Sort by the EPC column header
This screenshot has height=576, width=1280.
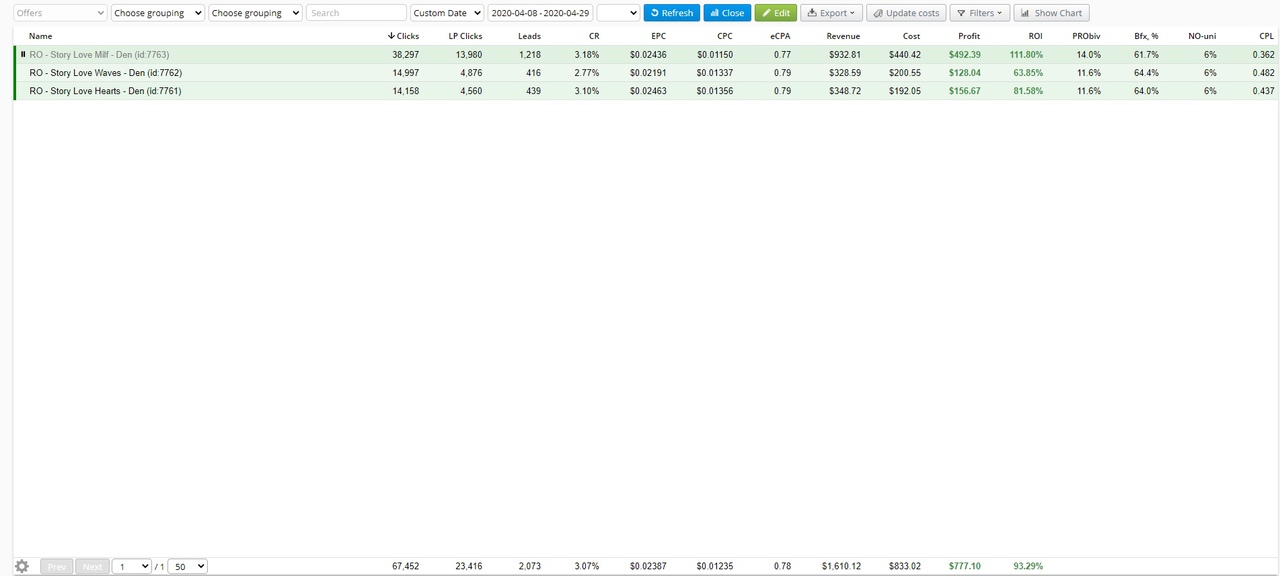coord(658,36)
